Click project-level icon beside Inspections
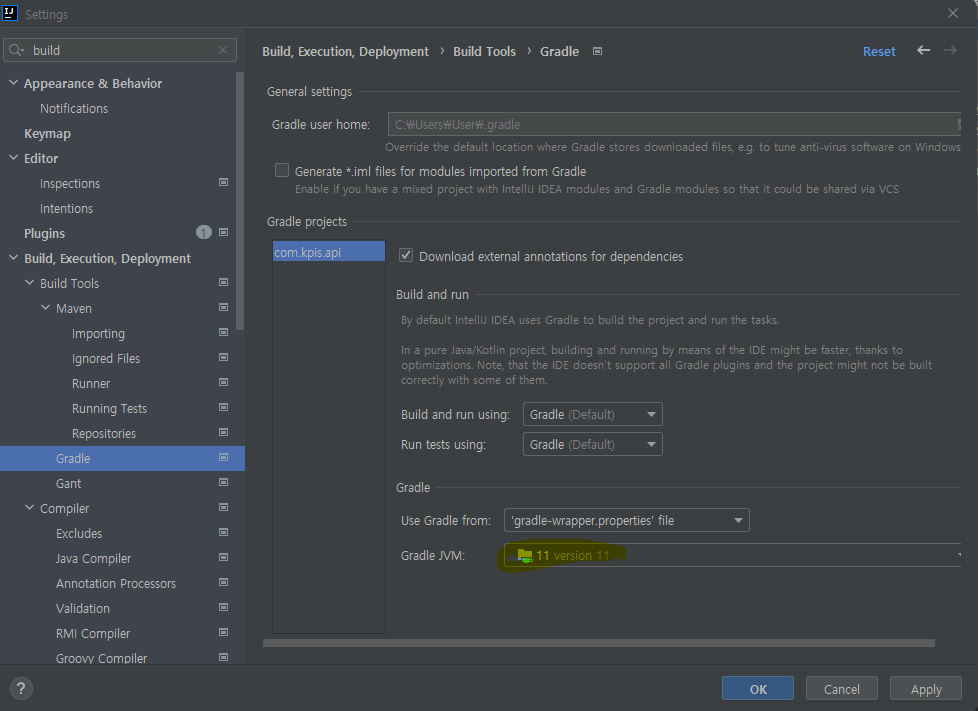The image size is (978, 711). (223, 183)
